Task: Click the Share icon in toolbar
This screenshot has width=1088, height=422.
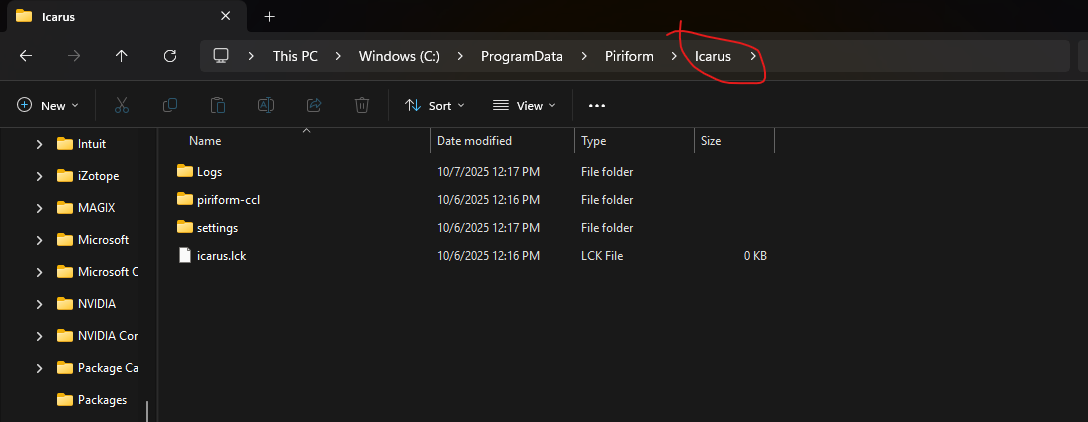Action: [x=314, y=105]
